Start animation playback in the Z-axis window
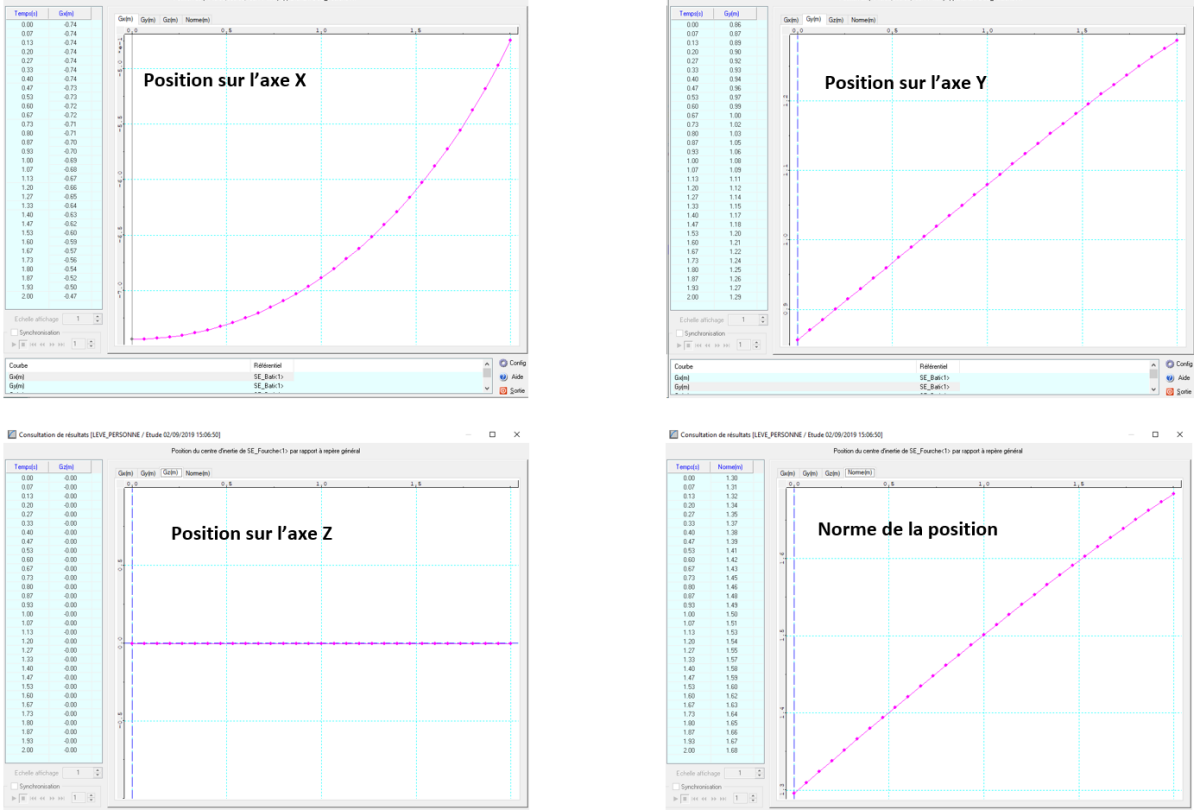The image size is (1200, 810). click(x=14, y=798)
